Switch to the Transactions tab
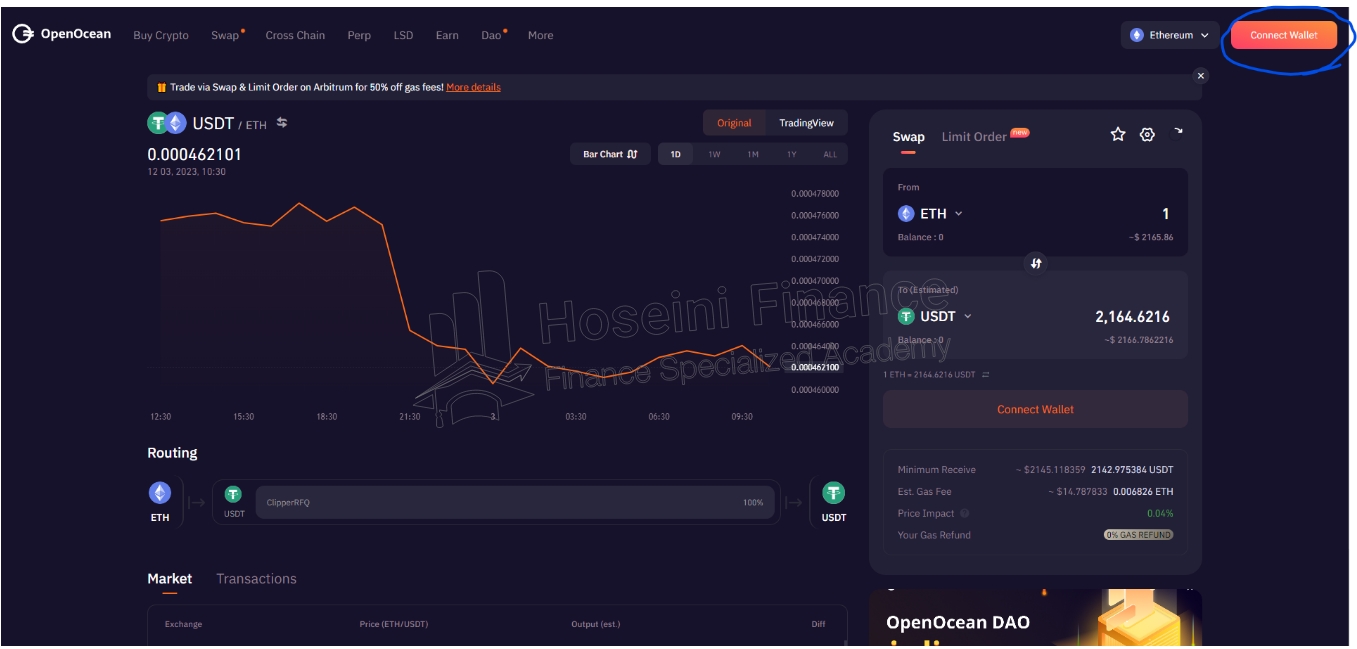Image resolution: width=1357 pixels, height=649 pixels. point(256,579)
